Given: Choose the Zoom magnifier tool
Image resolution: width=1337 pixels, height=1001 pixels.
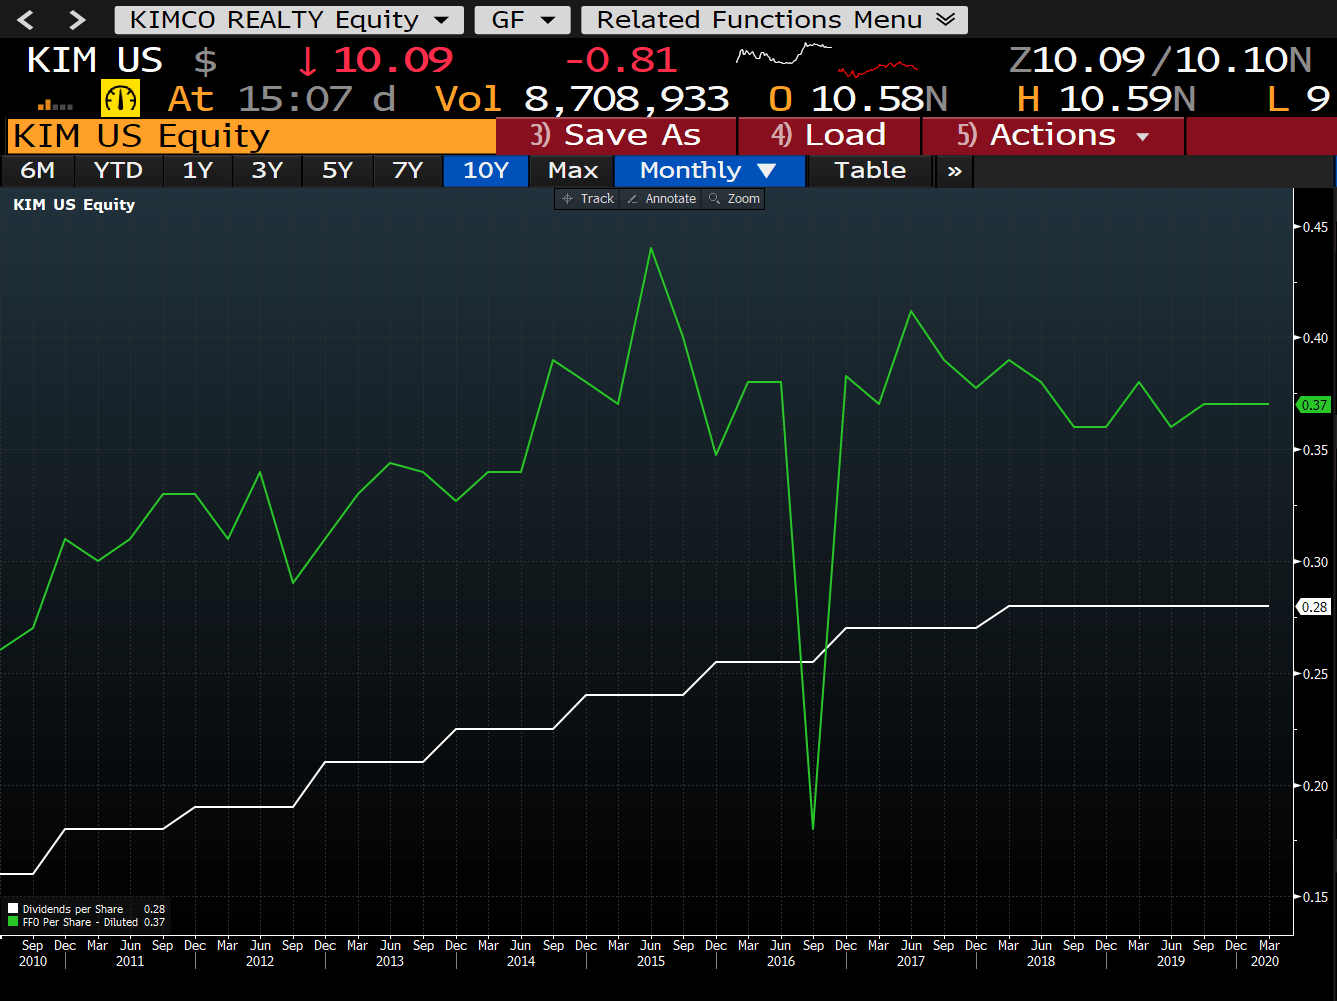Looking at the screenshot, I should (734, 199).
